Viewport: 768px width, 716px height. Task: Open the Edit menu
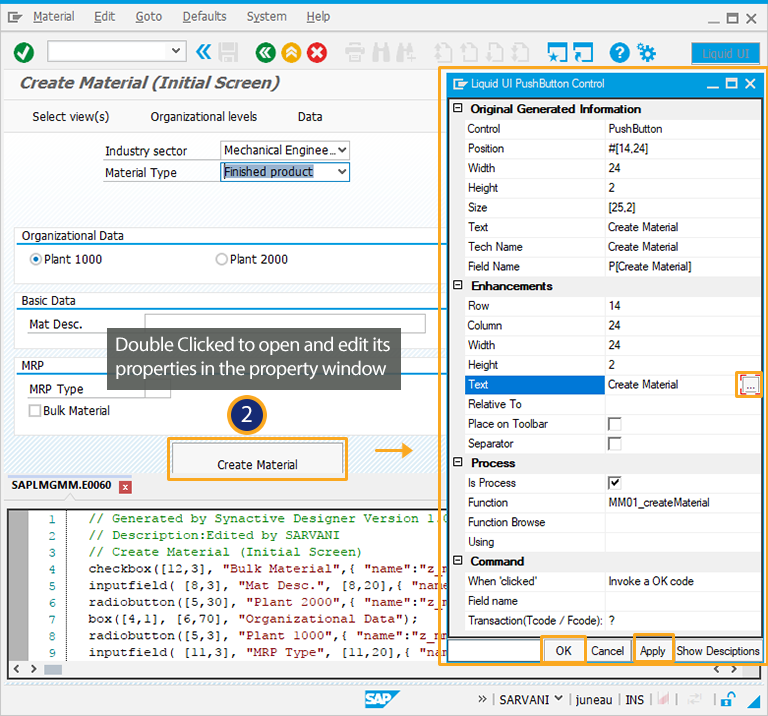tap(104, 17)
